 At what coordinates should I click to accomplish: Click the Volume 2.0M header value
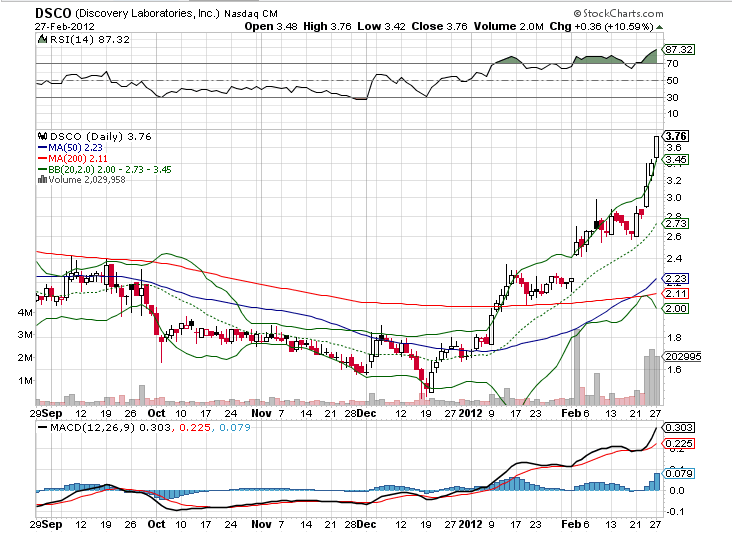[x=508, y=27]
